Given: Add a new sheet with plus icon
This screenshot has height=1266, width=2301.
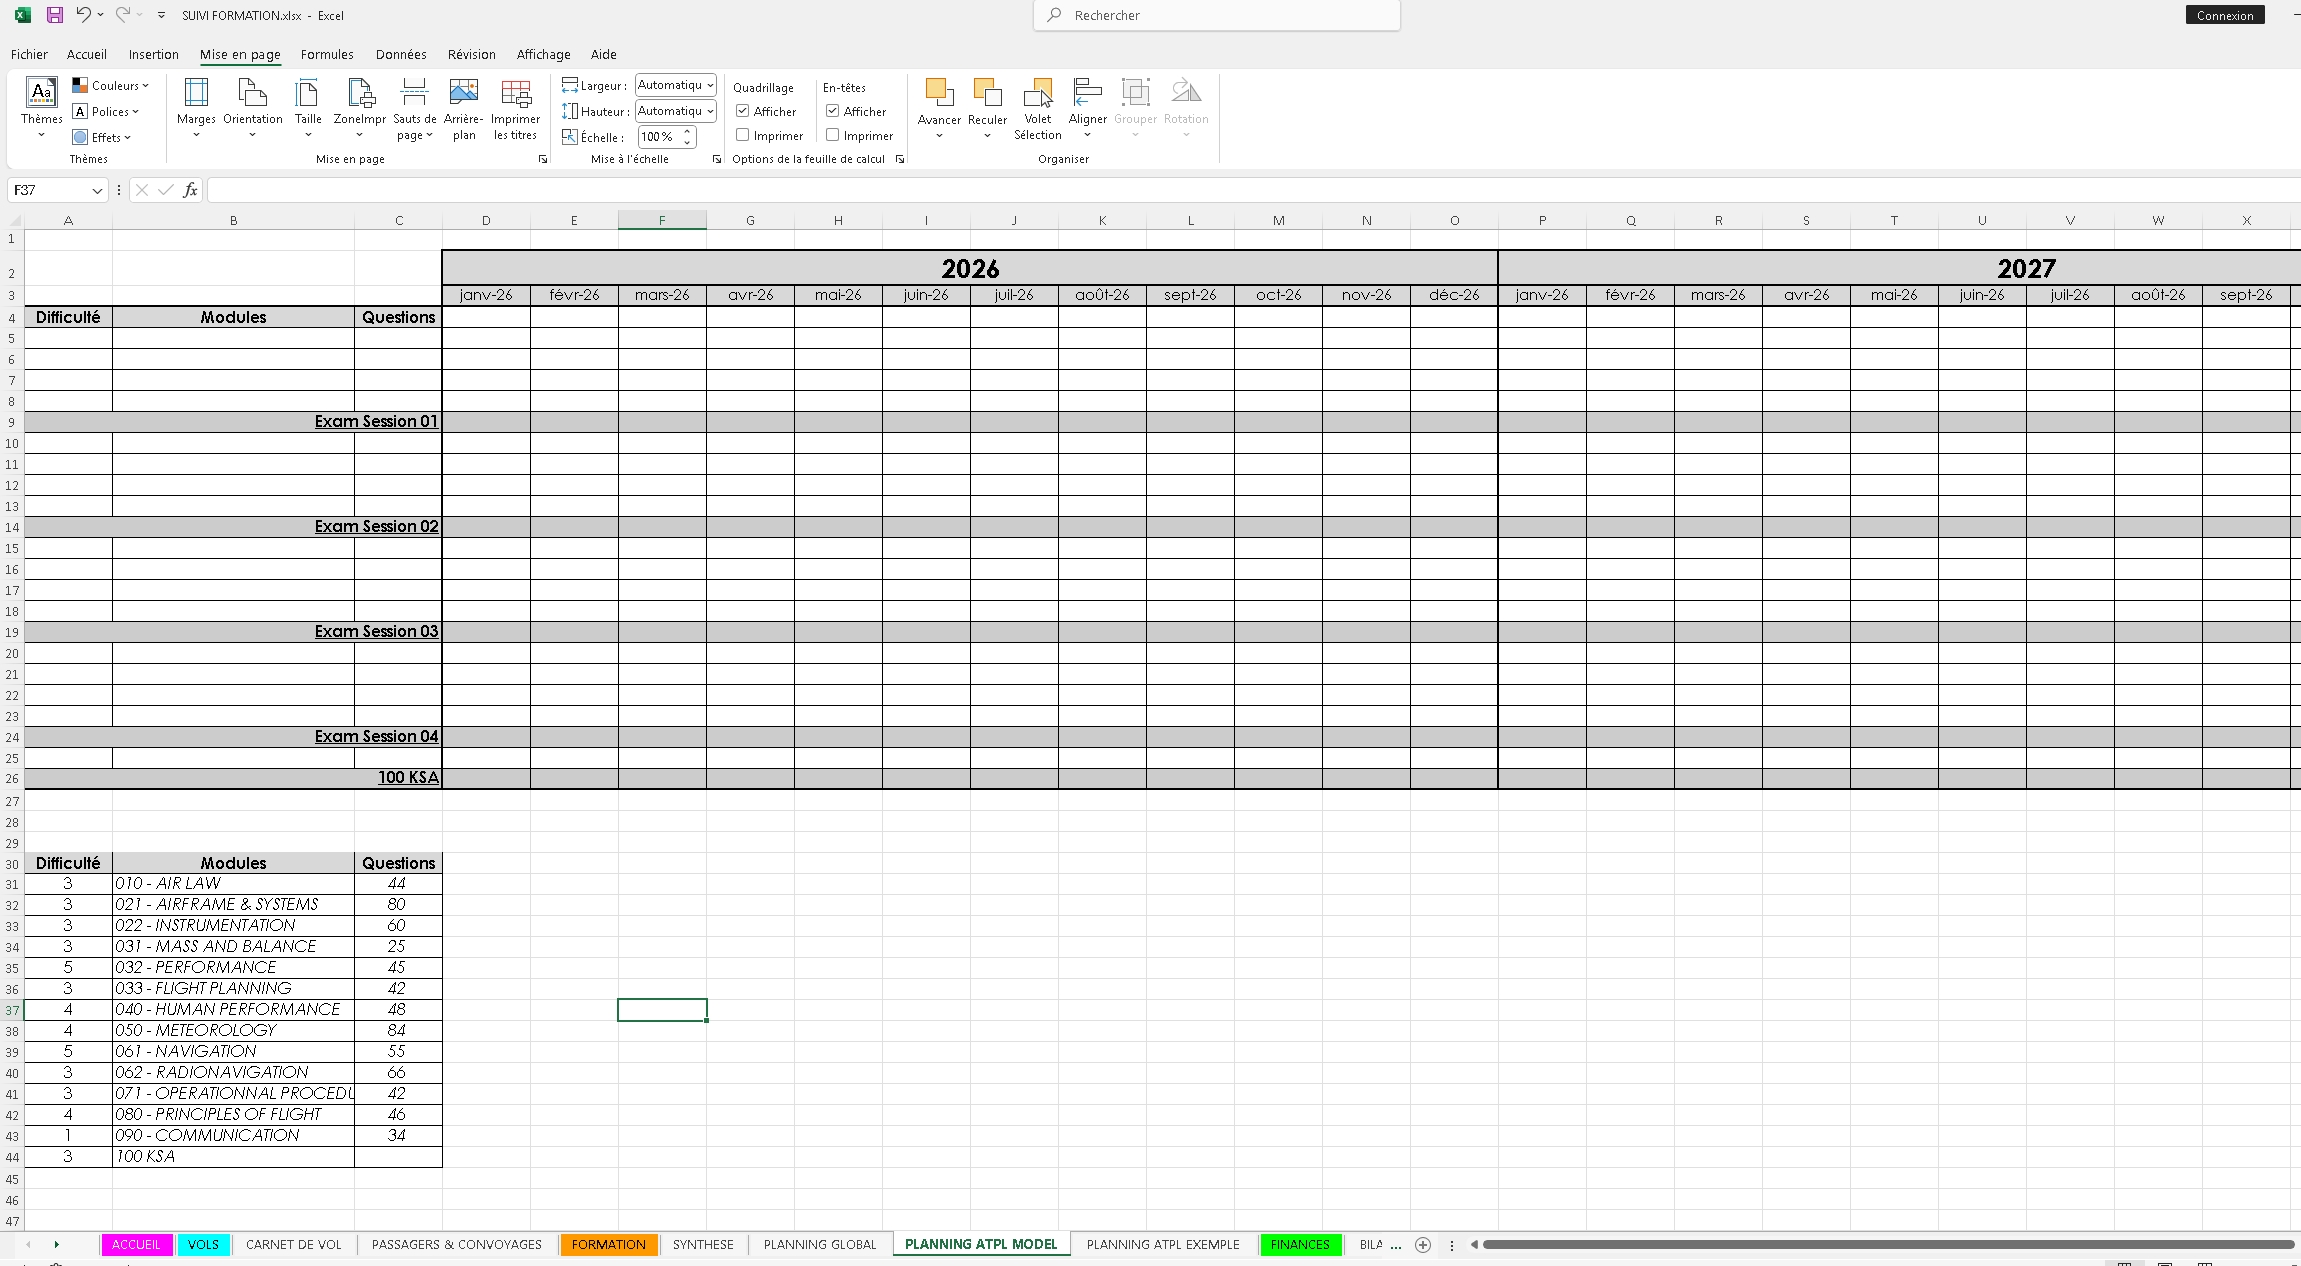Looking at the screenshot, I should (1423, 1245).
